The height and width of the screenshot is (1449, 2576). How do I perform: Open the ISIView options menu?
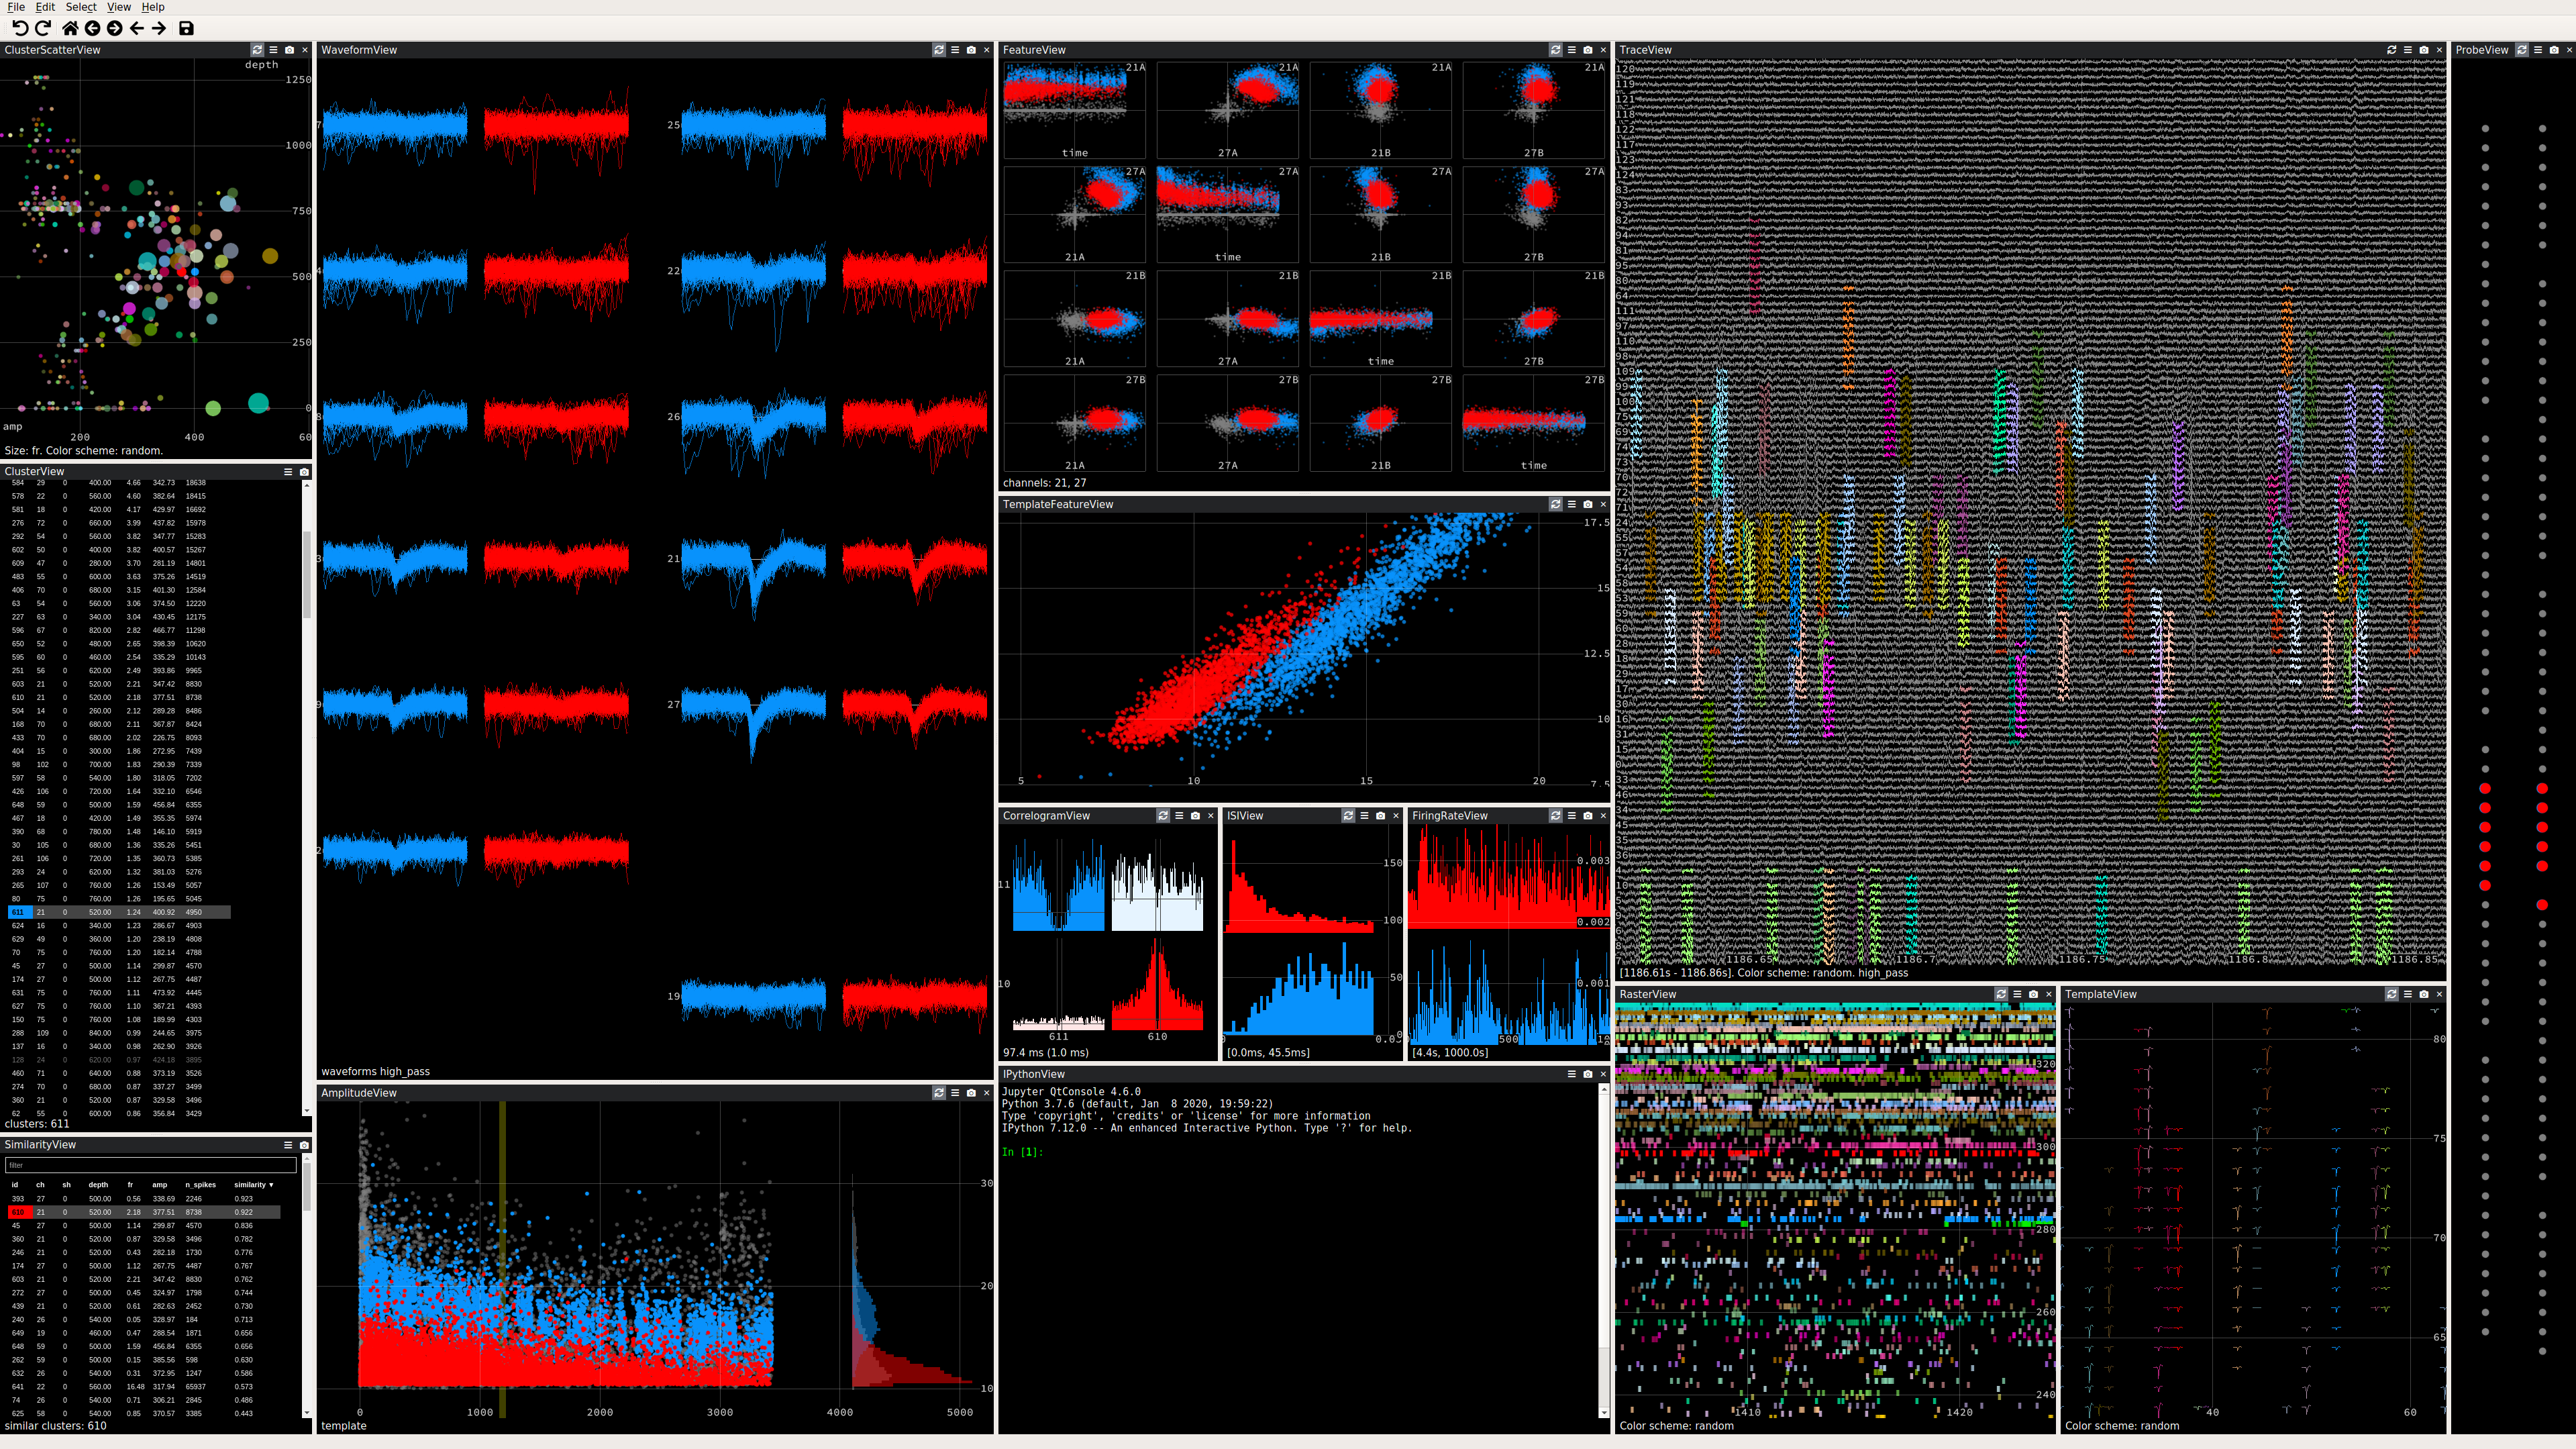click(x=1364, y=816)
